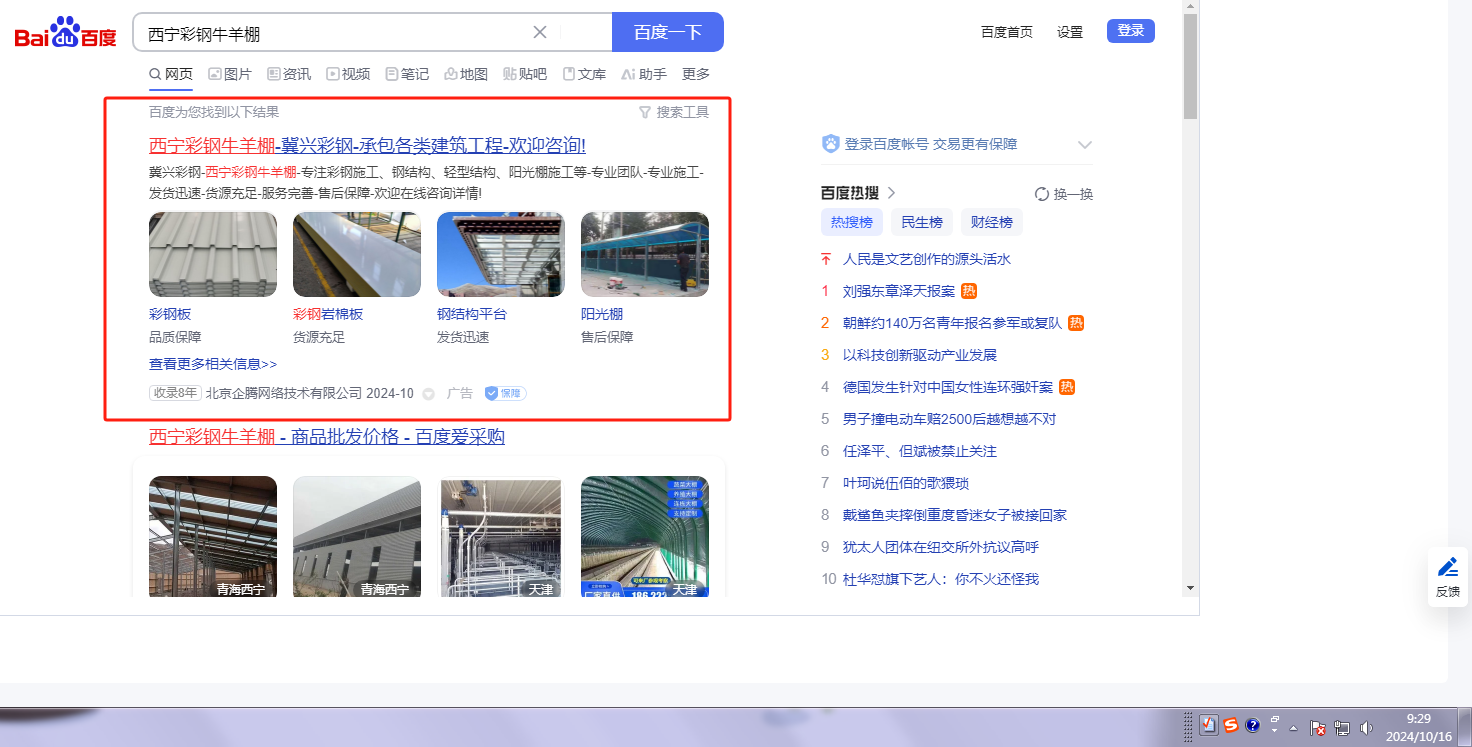Open hot search 叶珂说伍佰的歌猥琐
This screenshot has width=1472, height=747.
coord(906,483)
